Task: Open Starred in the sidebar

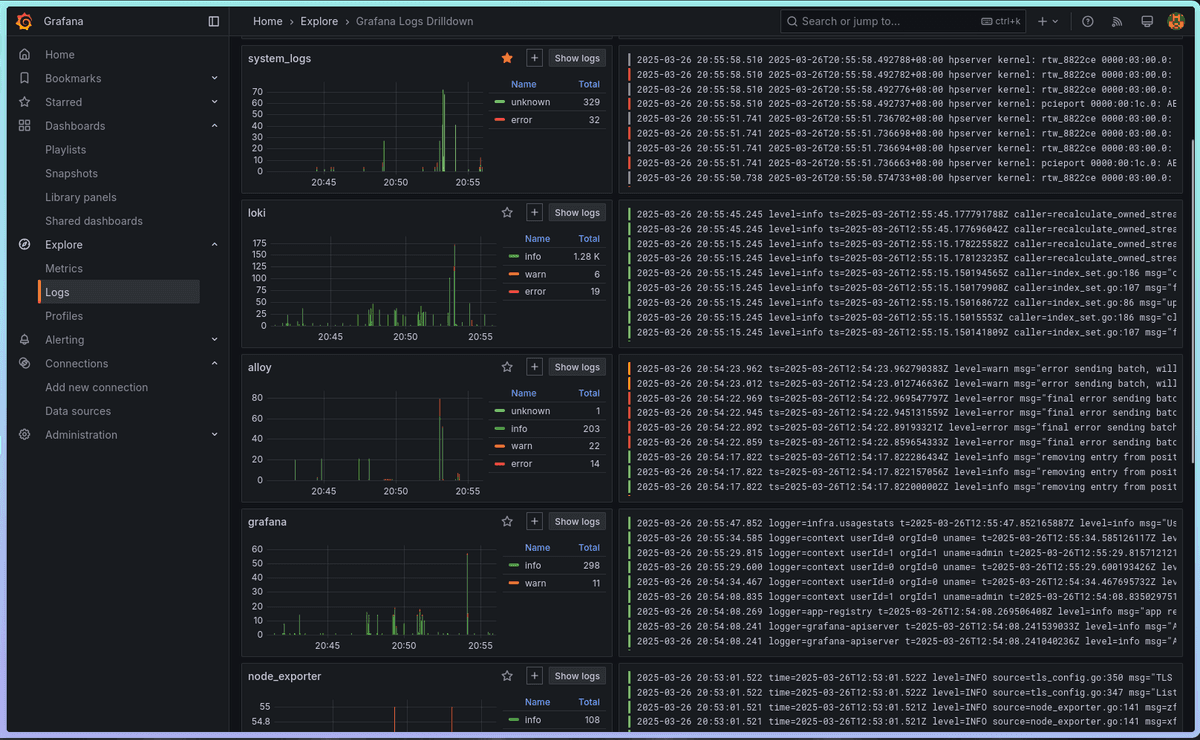Action: click(63, 102)
